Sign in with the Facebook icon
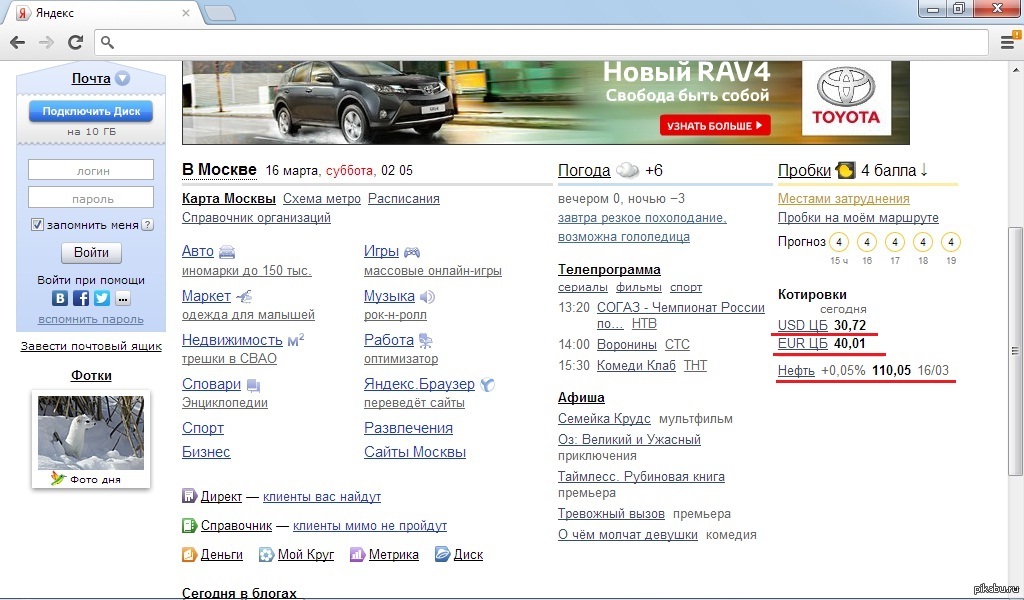Screen dimensions: 1024x600 click(x=81, y=298)
